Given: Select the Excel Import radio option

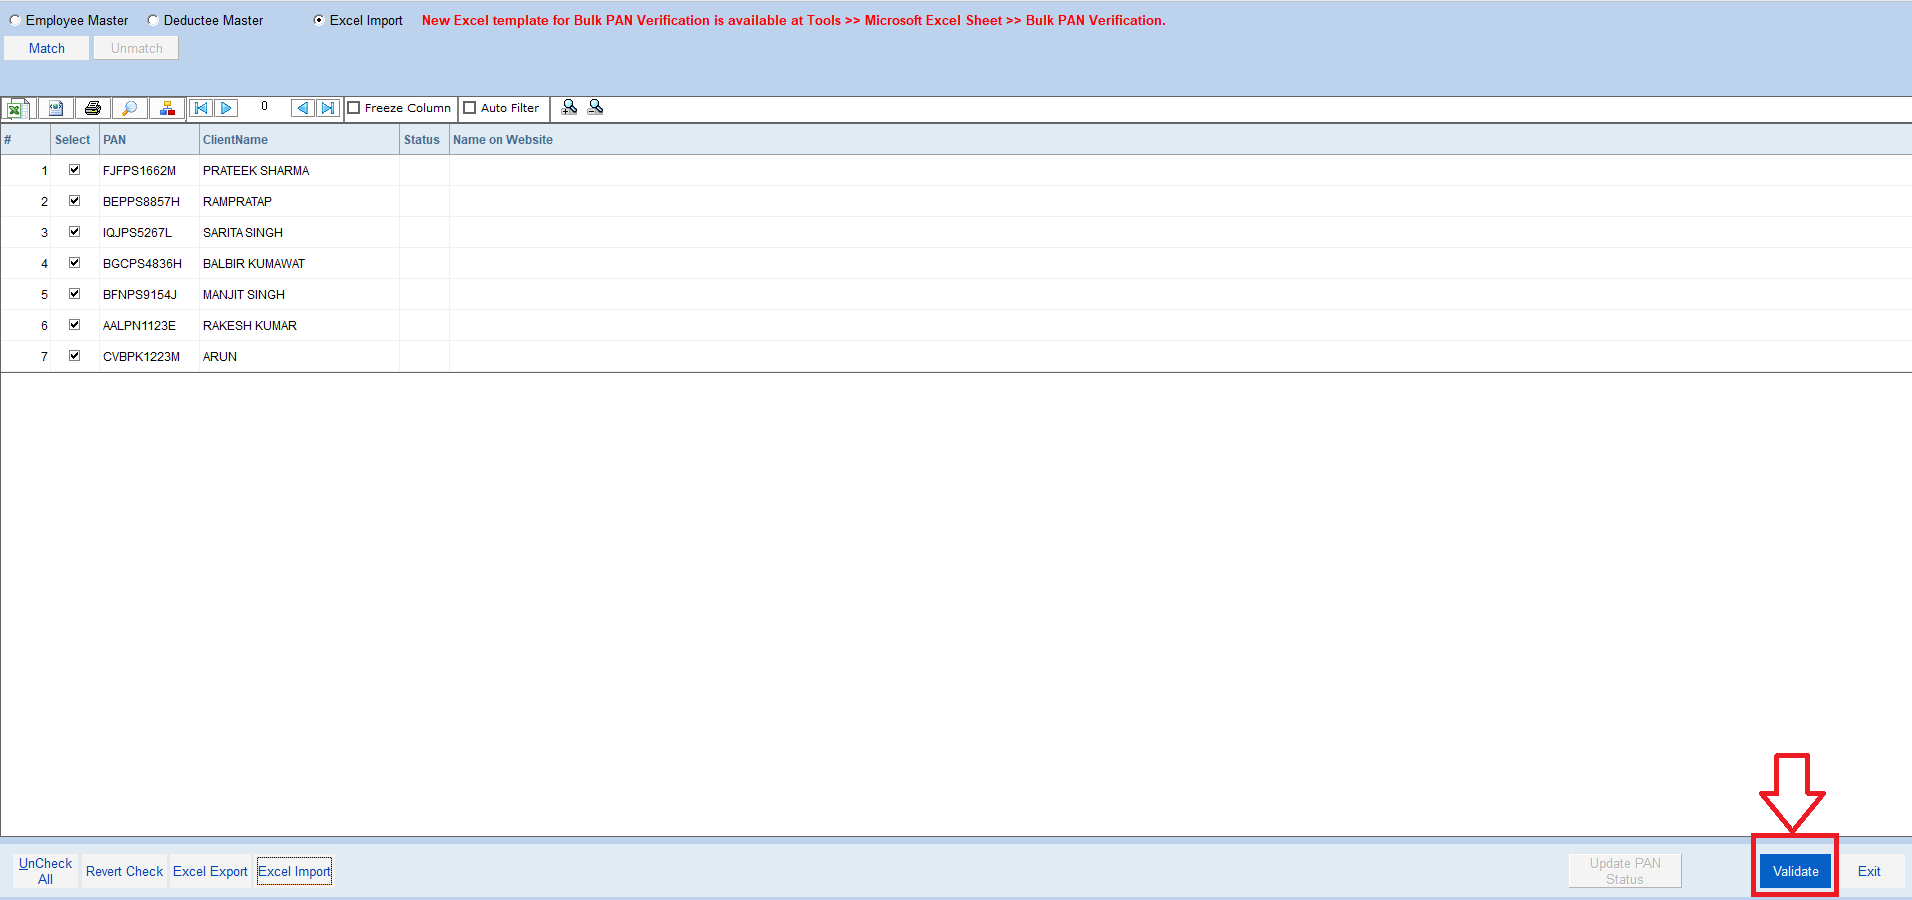Looking at the screenshot, I should [x=319, y=20].
